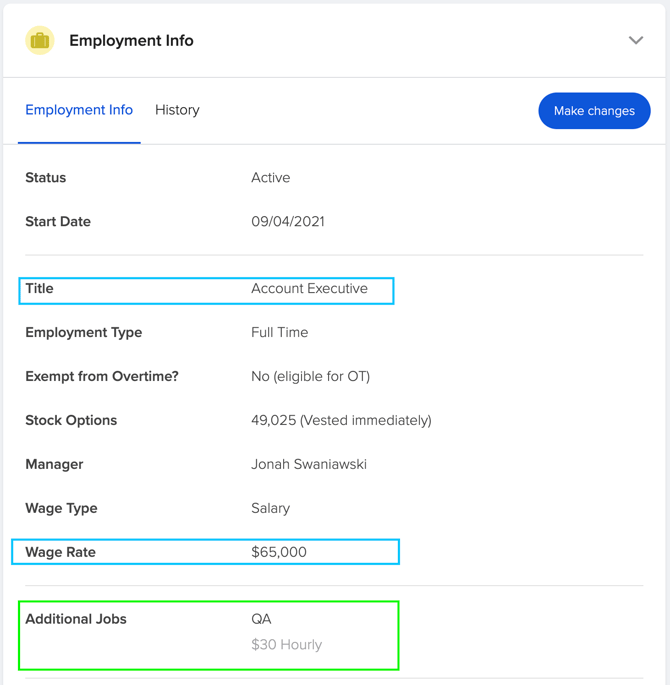Click the wage rate $65,000
Viewport: 670px width, 685px height.
point(279,552)
